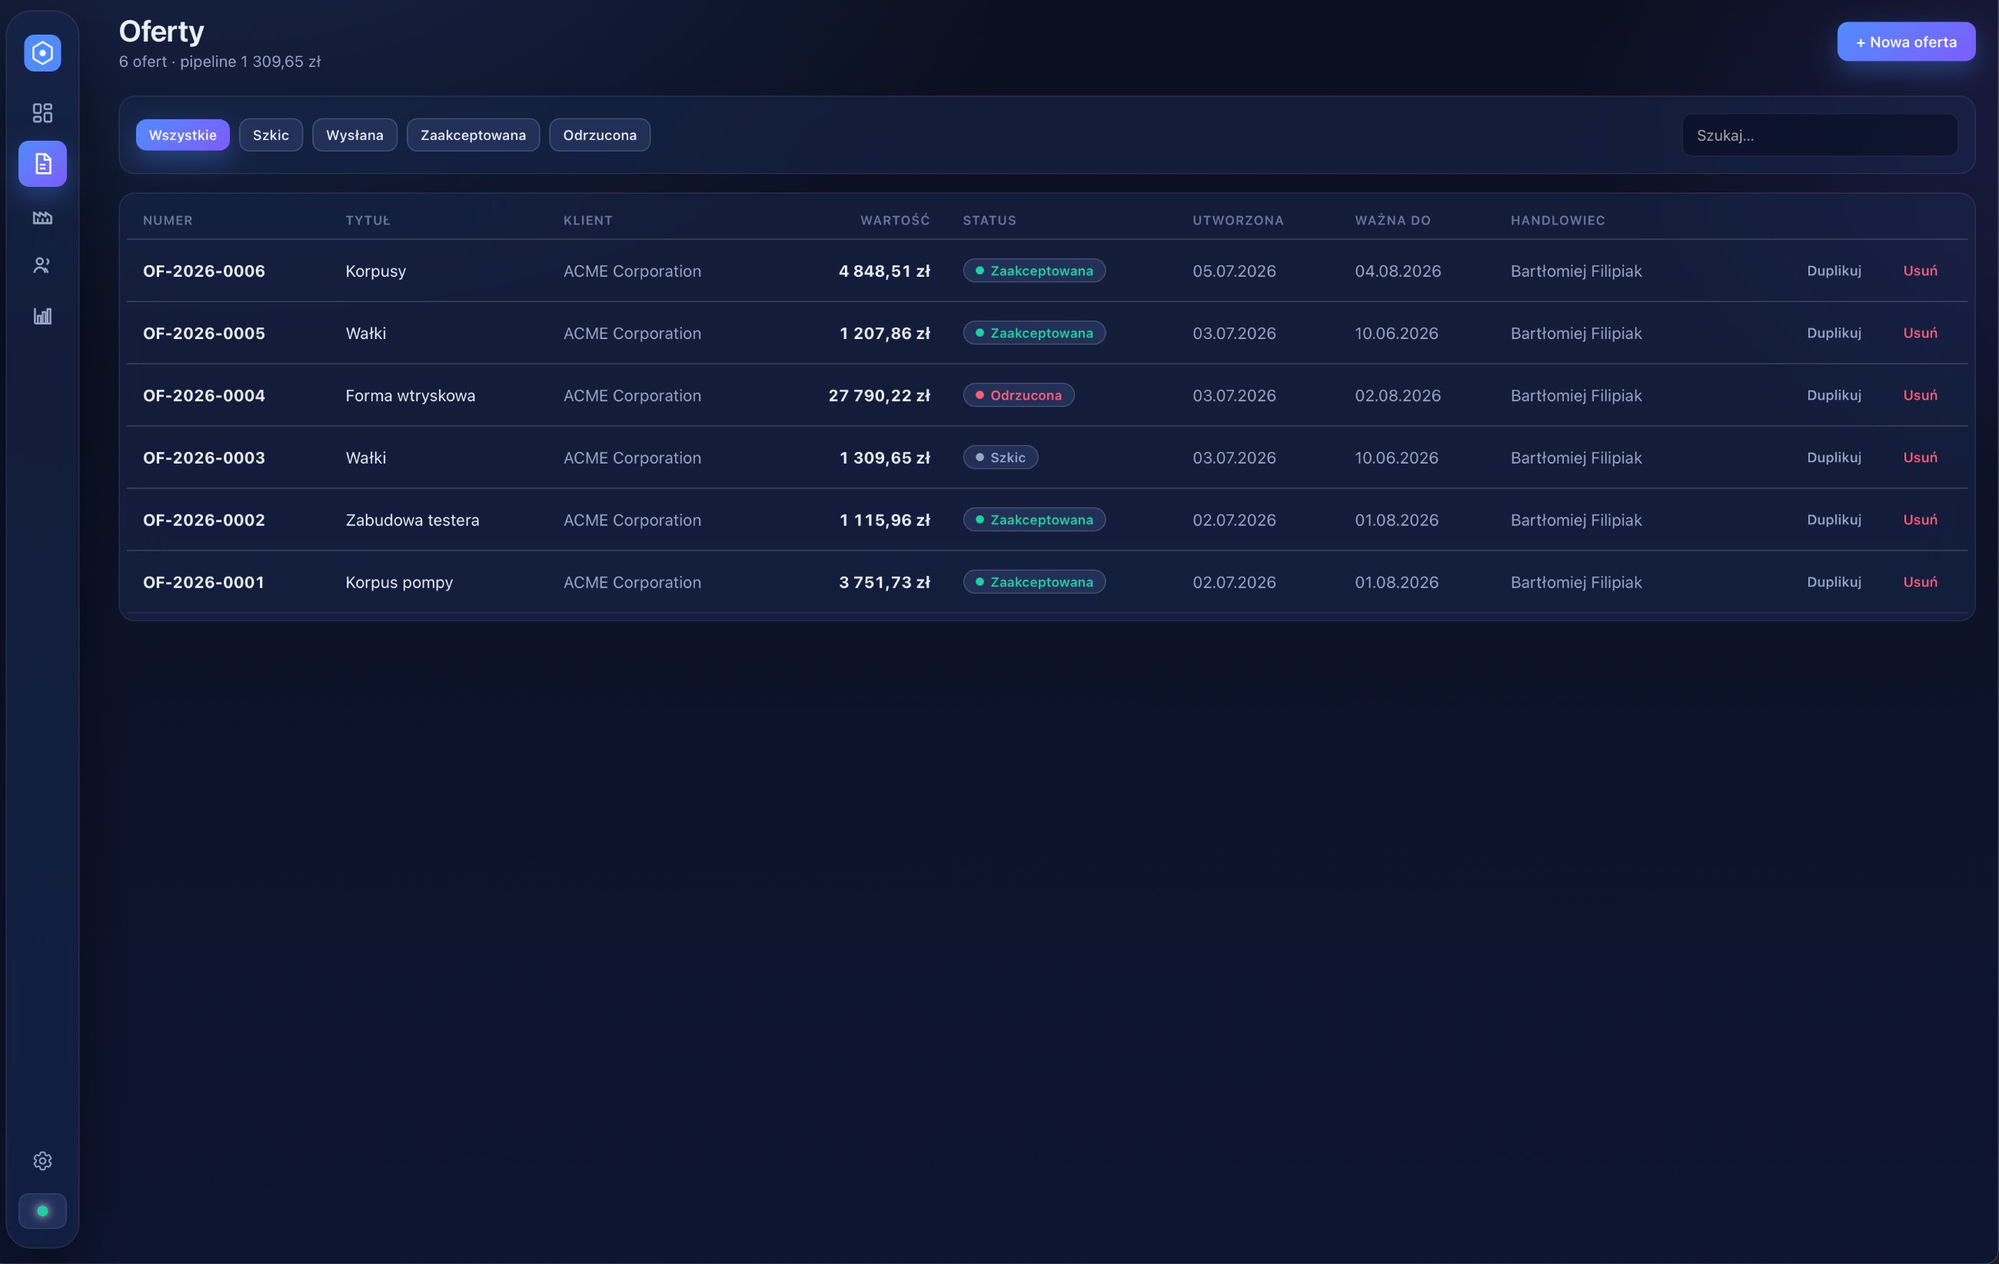Open offer number OF-2026-0003

point(204,458)
